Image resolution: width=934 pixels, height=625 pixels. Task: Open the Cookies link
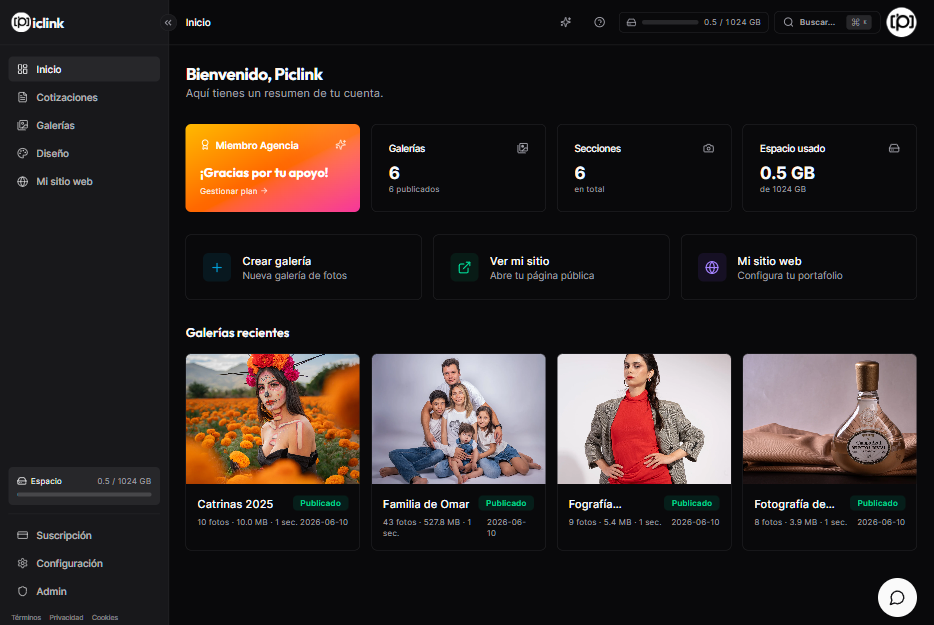click(x=105, y=617)
